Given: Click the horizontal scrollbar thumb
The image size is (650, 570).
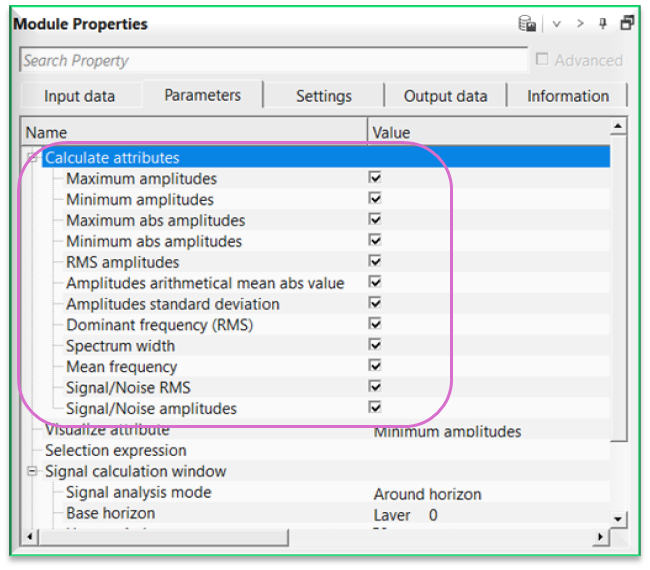Looking at the screenshot, I should (163, 536).
